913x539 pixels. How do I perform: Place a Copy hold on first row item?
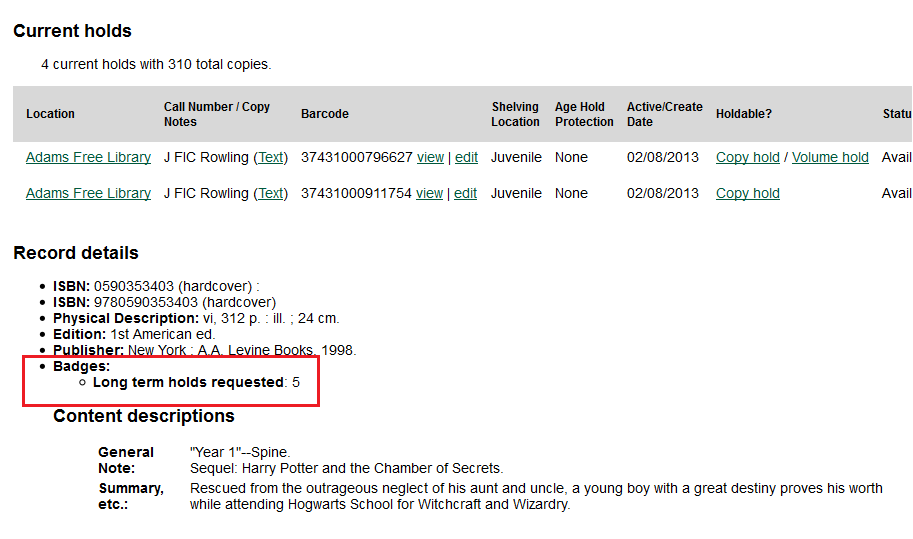[x=748, y=157]
